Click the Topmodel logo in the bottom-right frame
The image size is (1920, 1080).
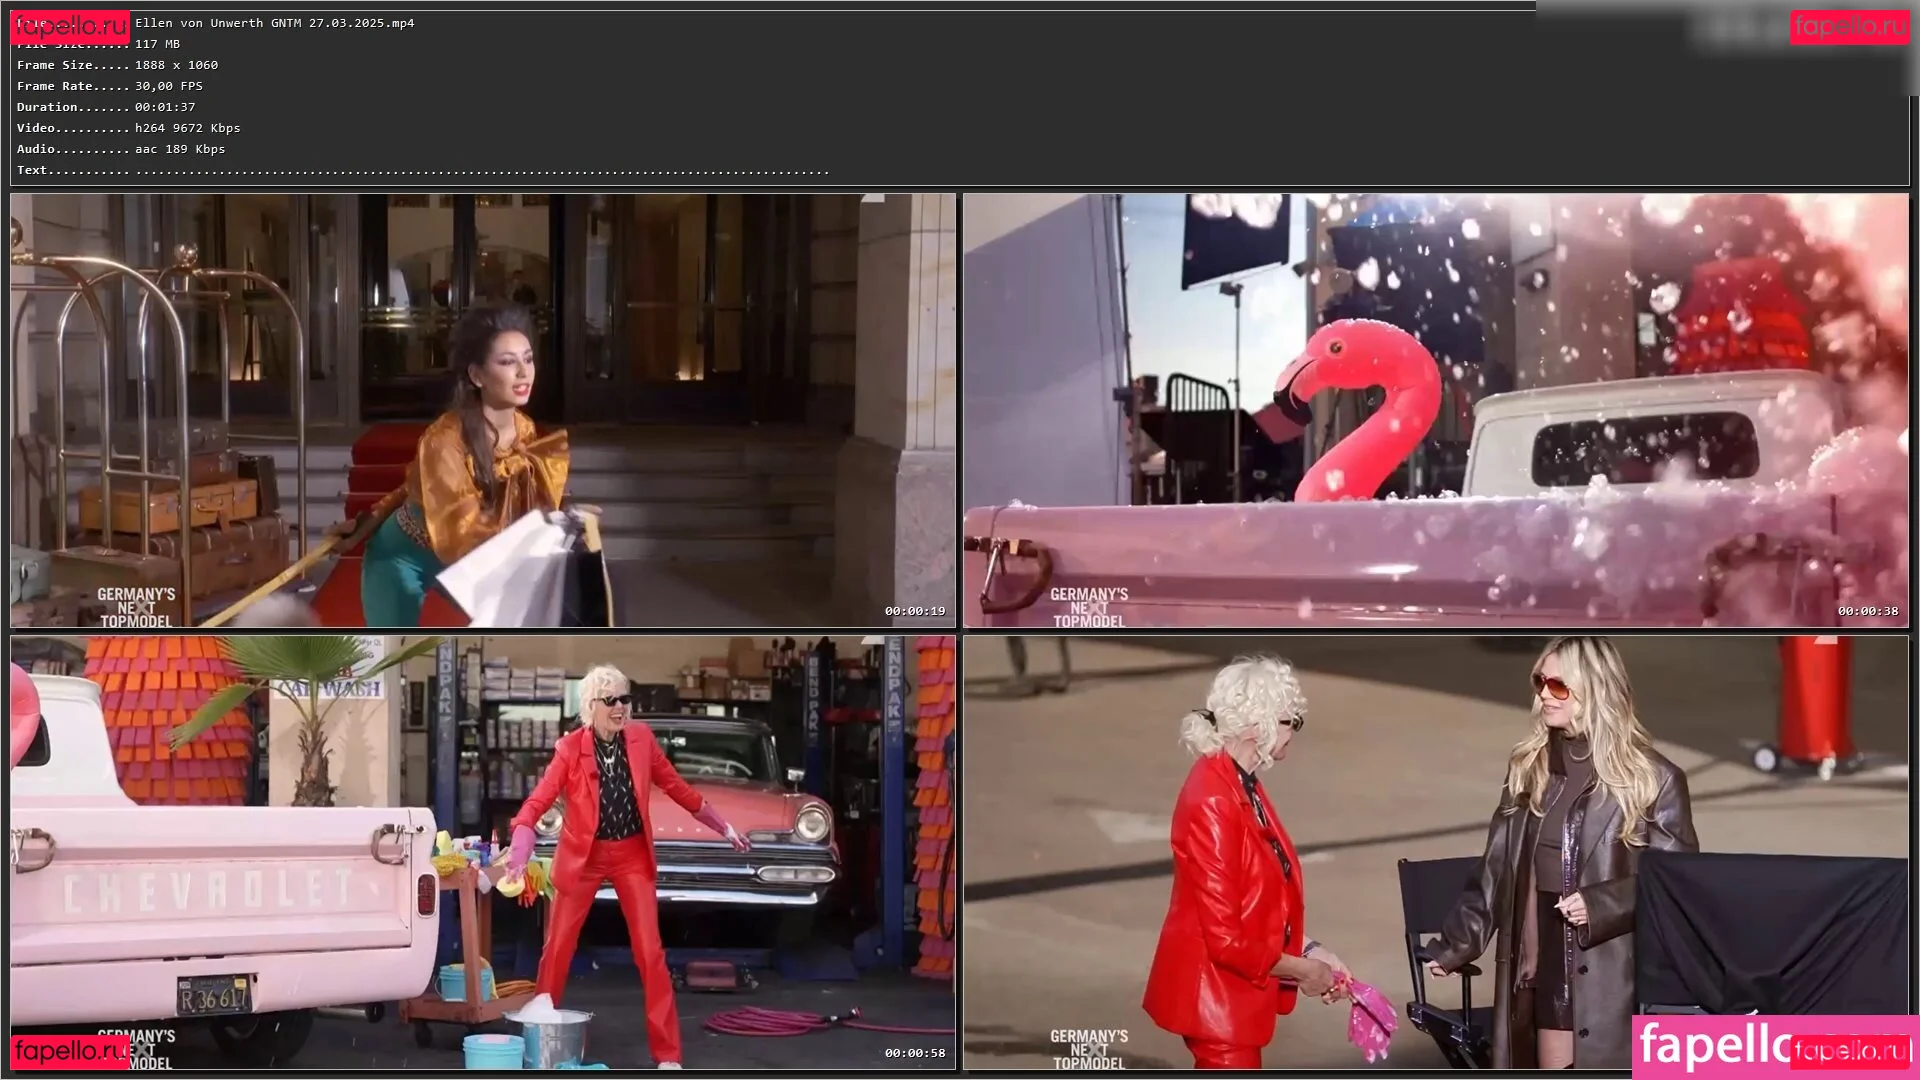[1089, 1049]
